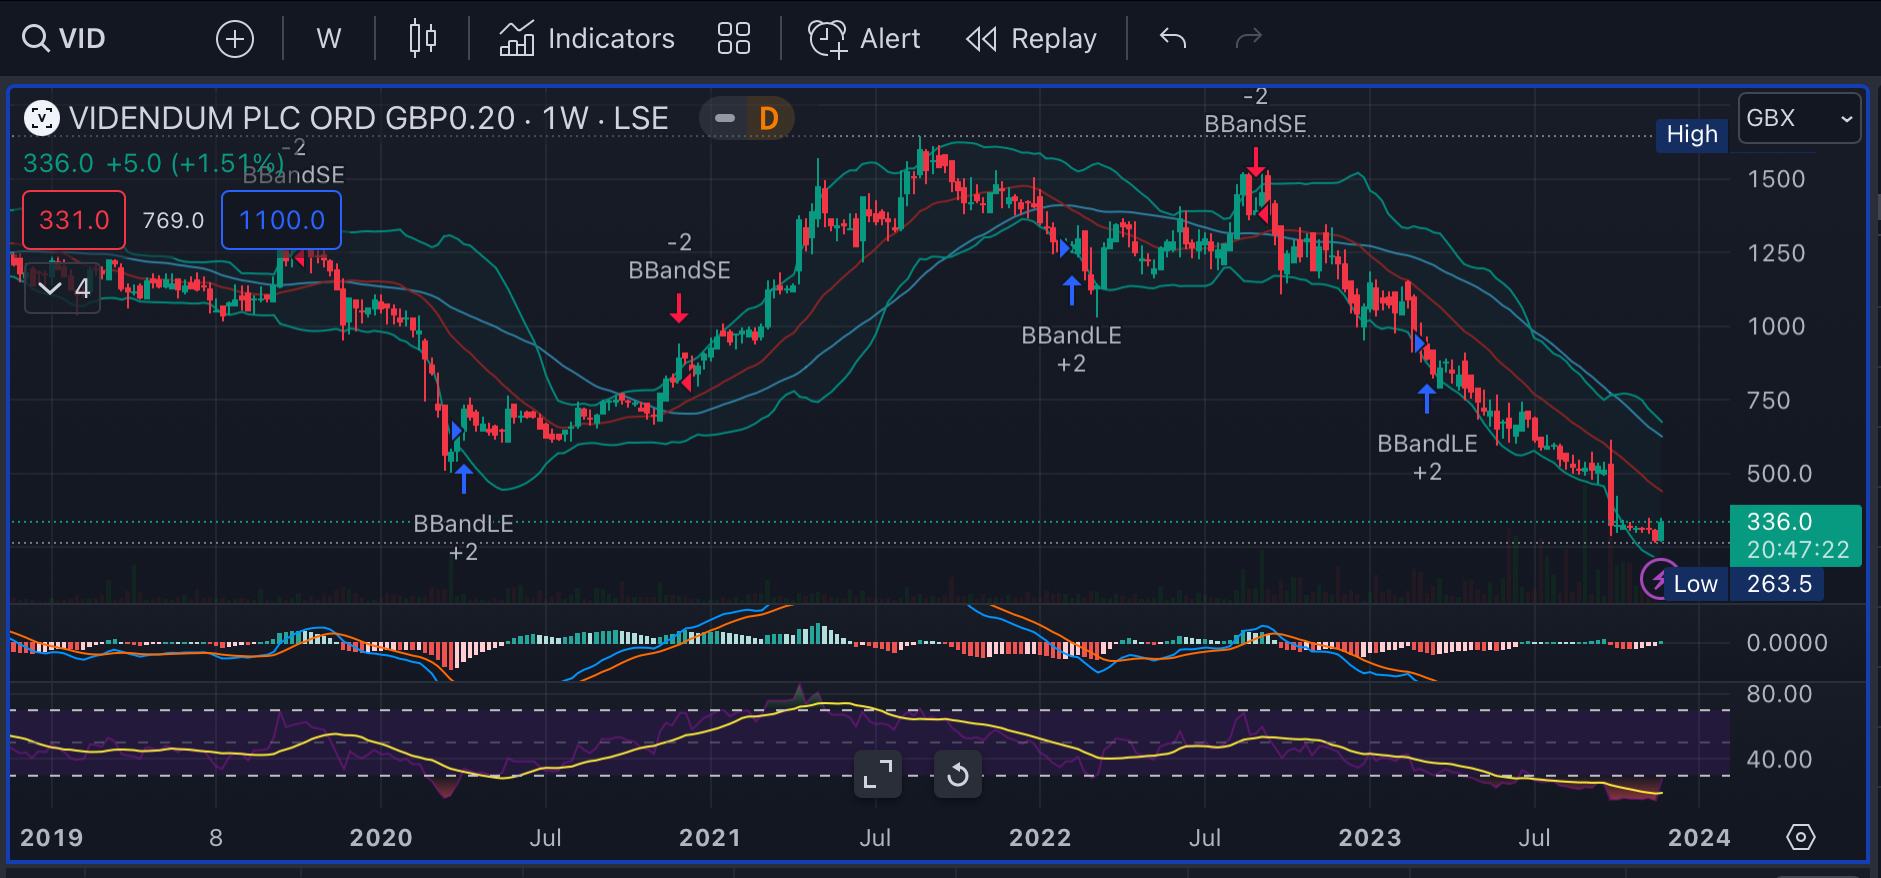This screenshot has height=878, width=1881.
Task: Click the Videndum symbol logo
Action: 42,118
